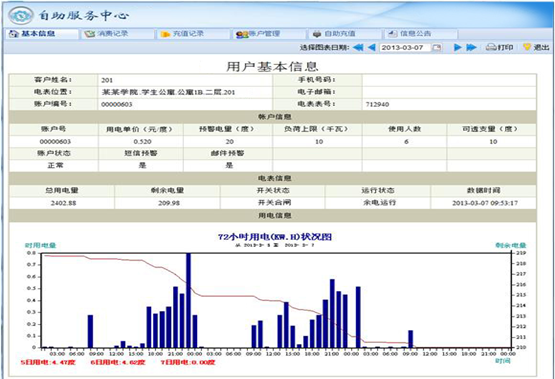The image size is (555, 379).
Task: Click the single-left previous day arrow
Action: 372,47
